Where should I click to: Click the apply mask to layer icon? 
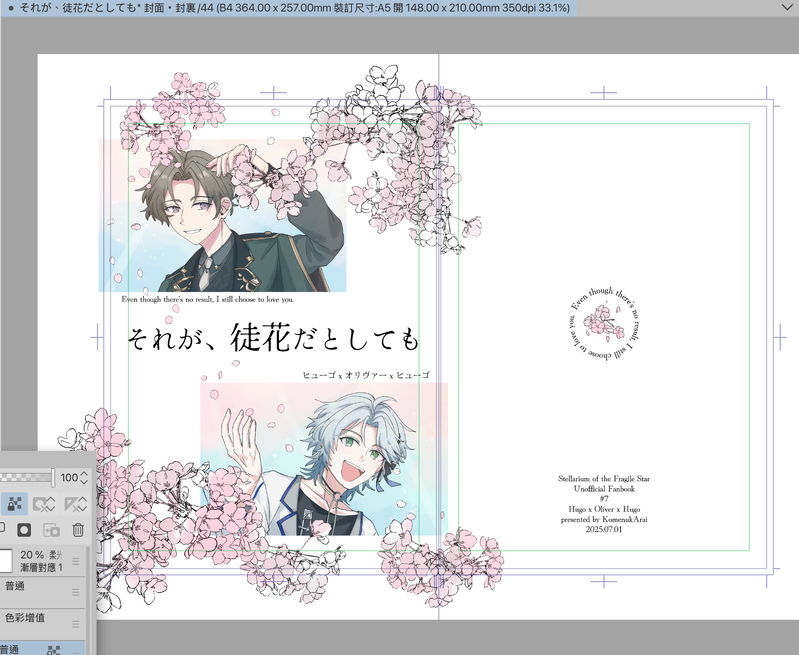pyautogui.click(x=51, y=530)
